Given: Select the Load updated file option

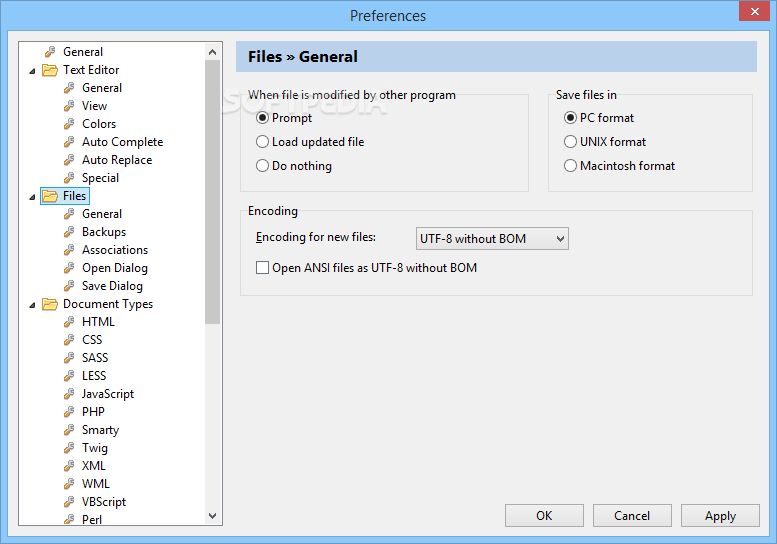Looking at the screenshot, I should pos(263,142).
